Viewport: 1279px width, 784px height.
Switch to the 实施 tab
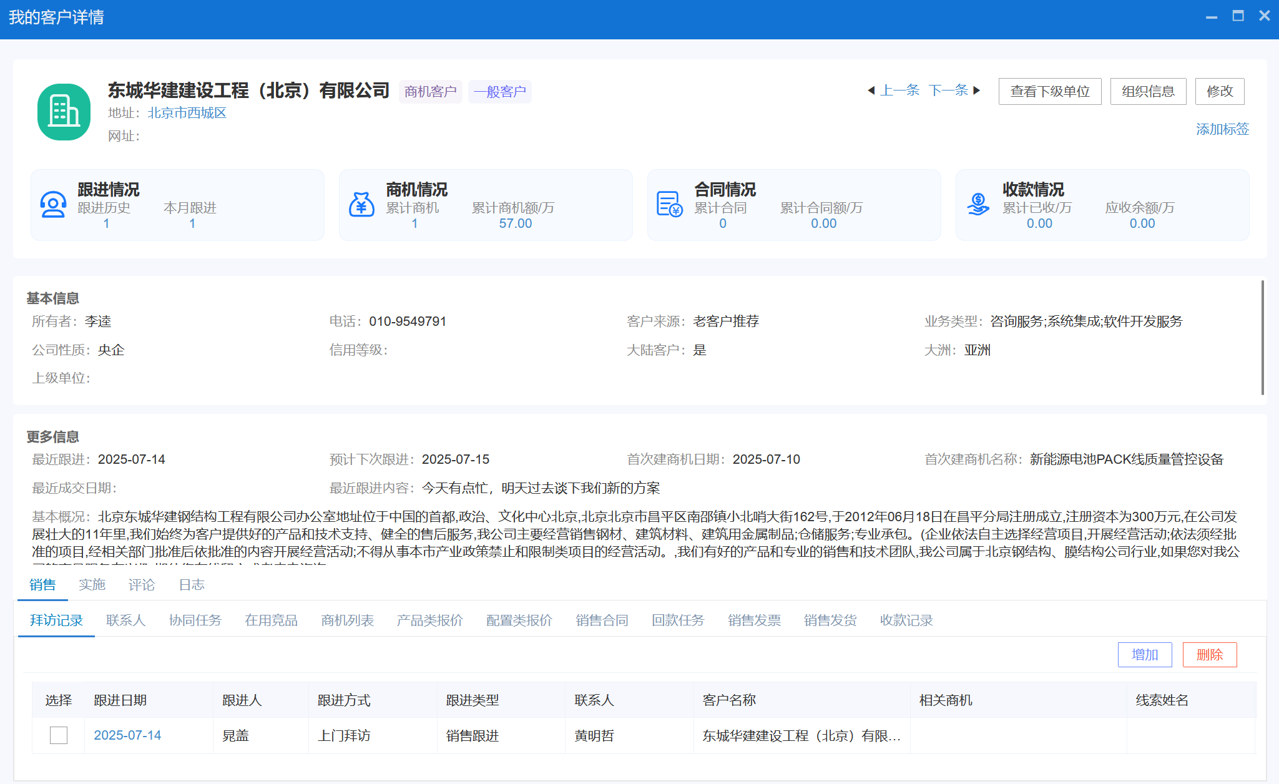point(92,584)
